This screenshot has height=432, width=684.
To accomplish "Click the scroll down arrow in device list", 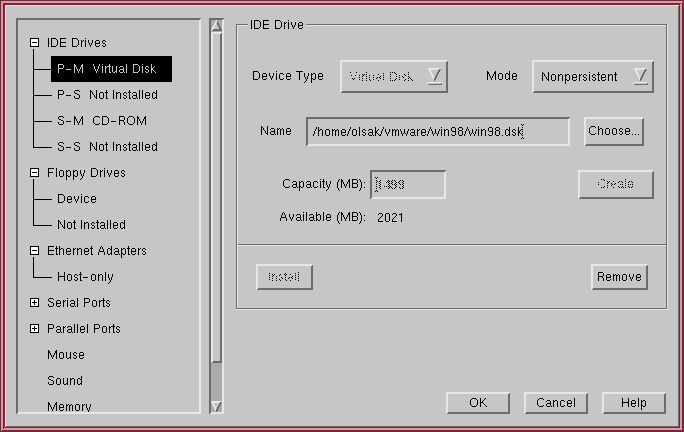I will (216, 406).
